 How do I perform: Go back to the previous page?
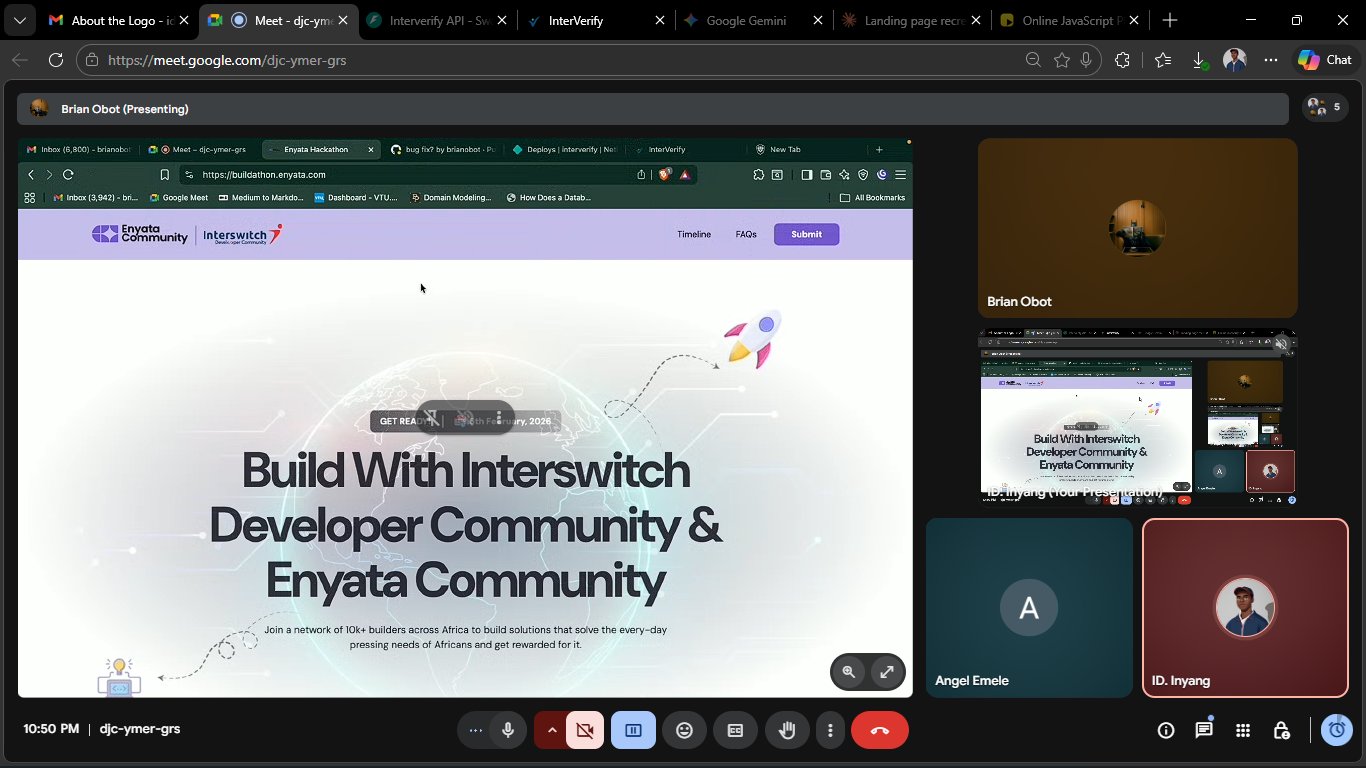(x=20, y=60)
